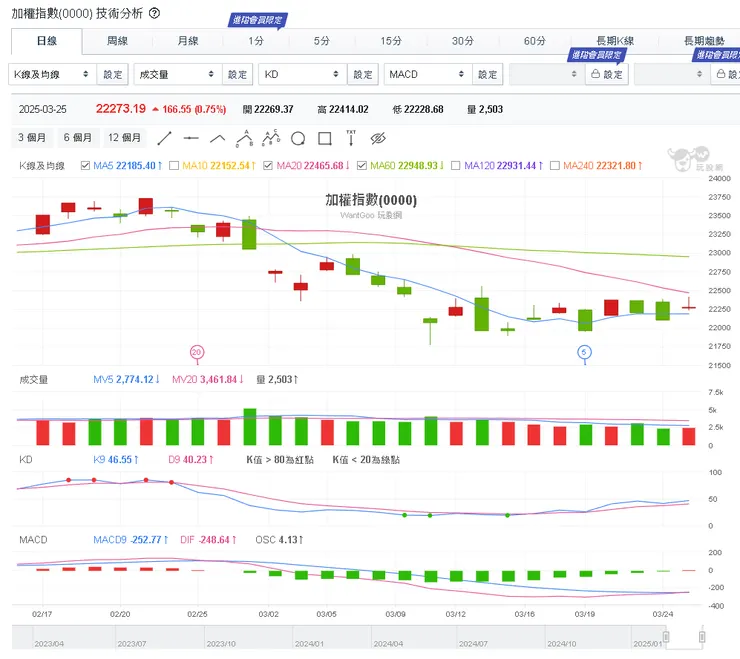Select the circle drawing tool

[x=298, y=138]
